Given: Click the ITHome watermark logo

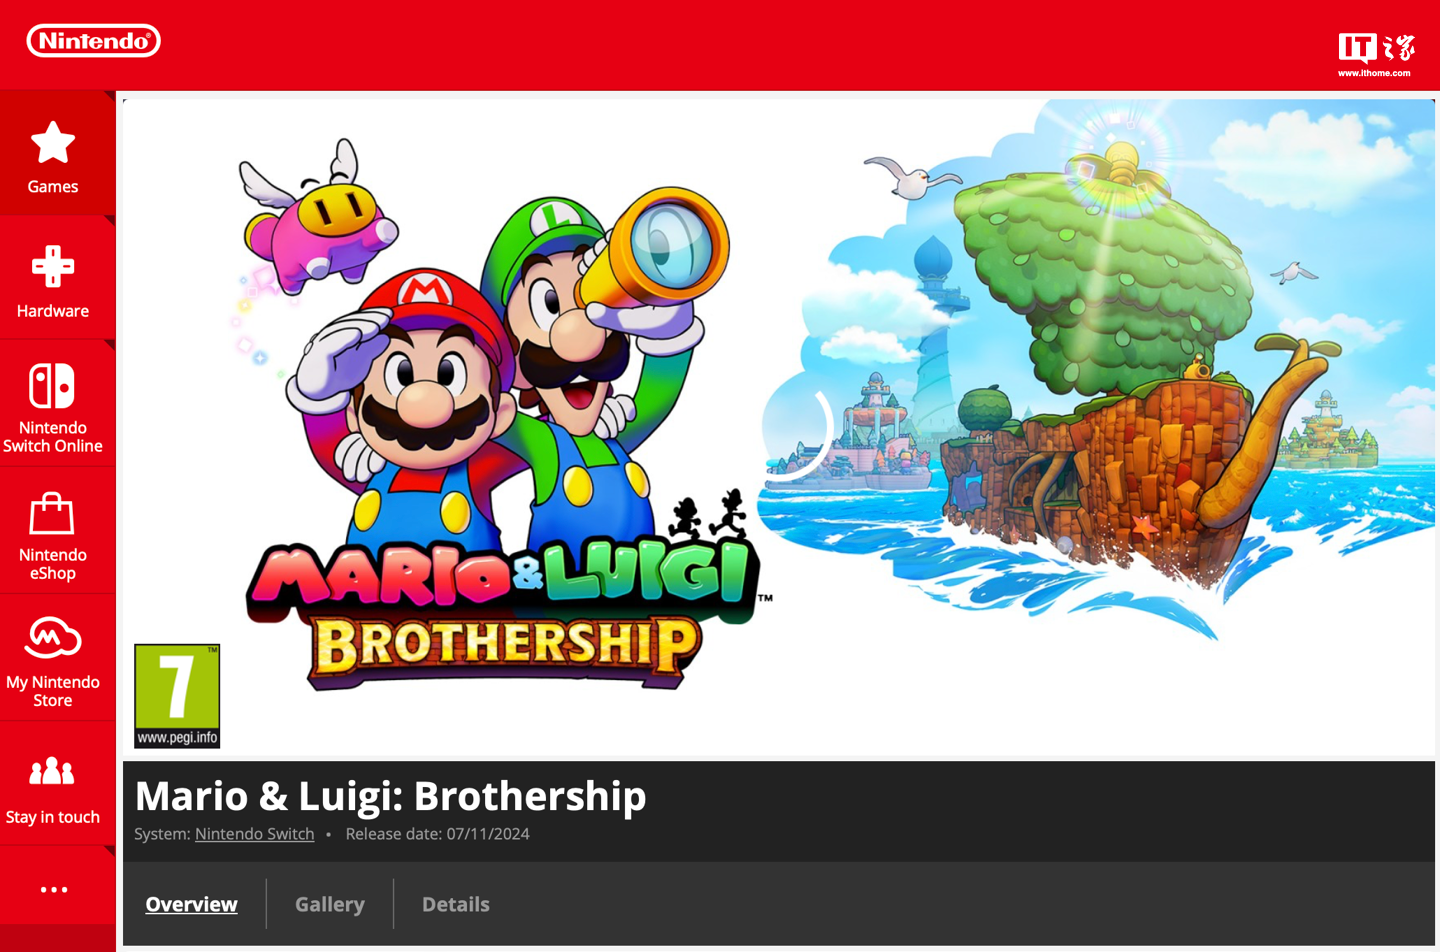Looking at the screenshot, I should (x=1376, y=54).
